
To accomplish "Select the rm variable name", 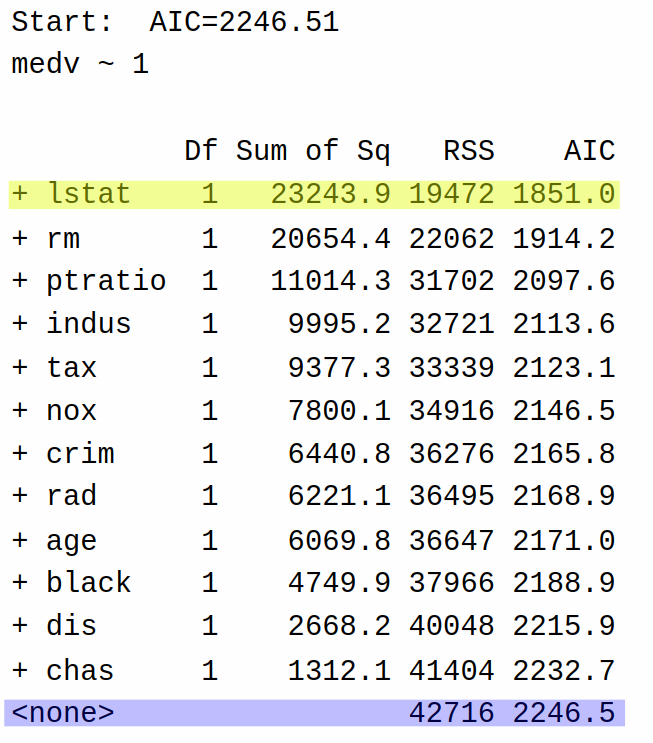I will pos(63,238).
